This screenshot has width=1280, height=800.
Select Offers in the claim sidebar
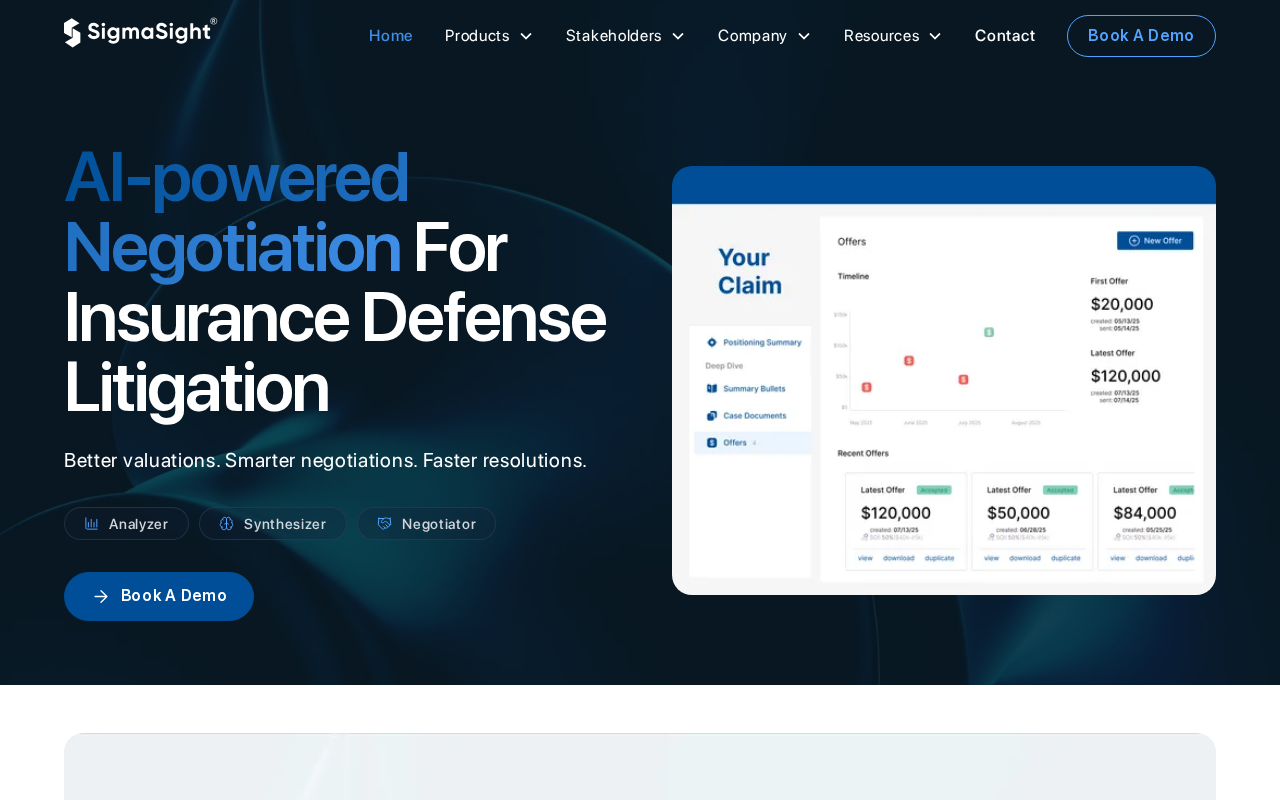[752, 442]
